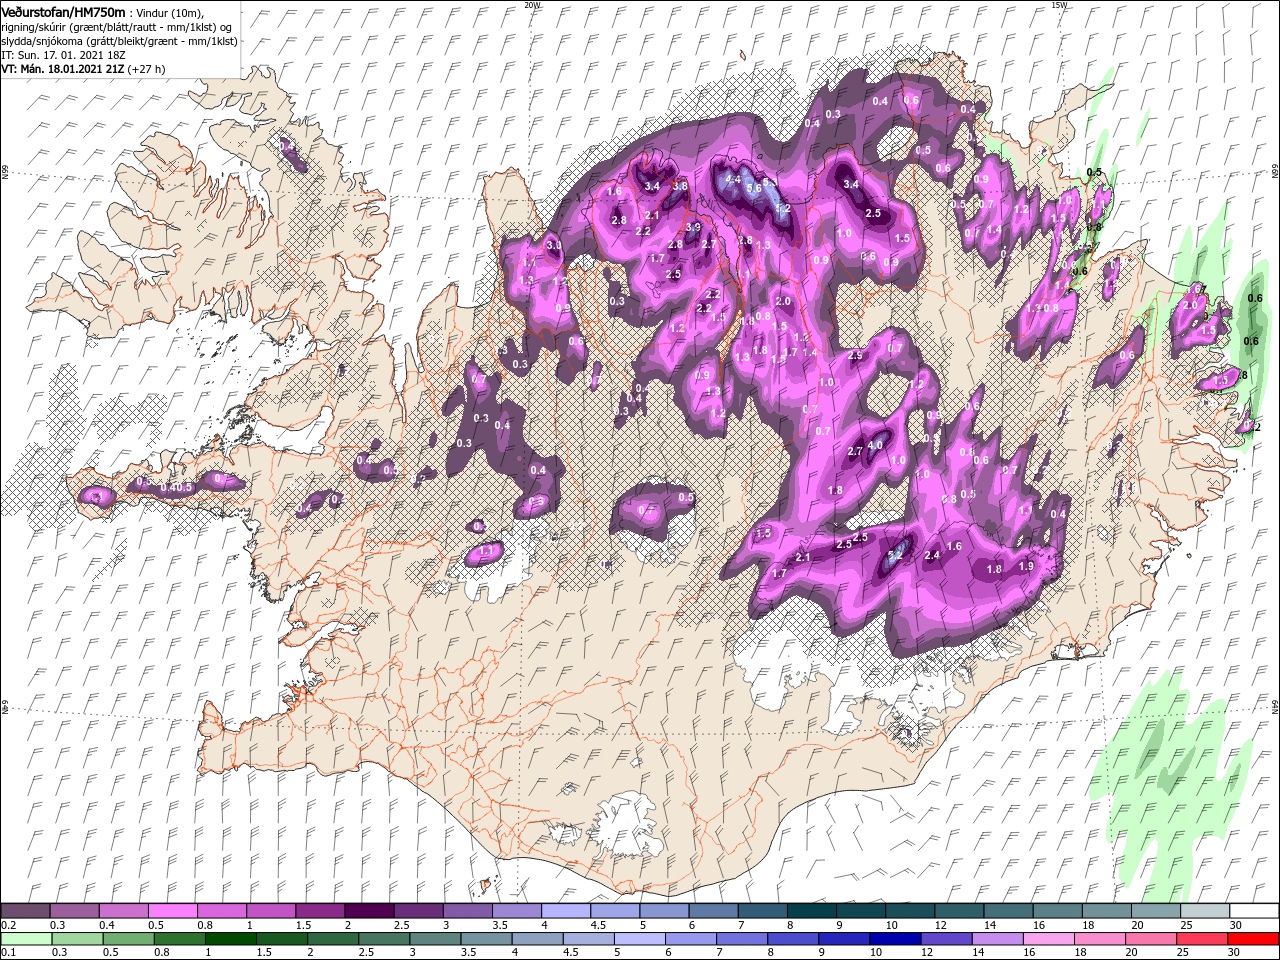Click the 2.9 snowfall value on the map

tap(855, 356)
